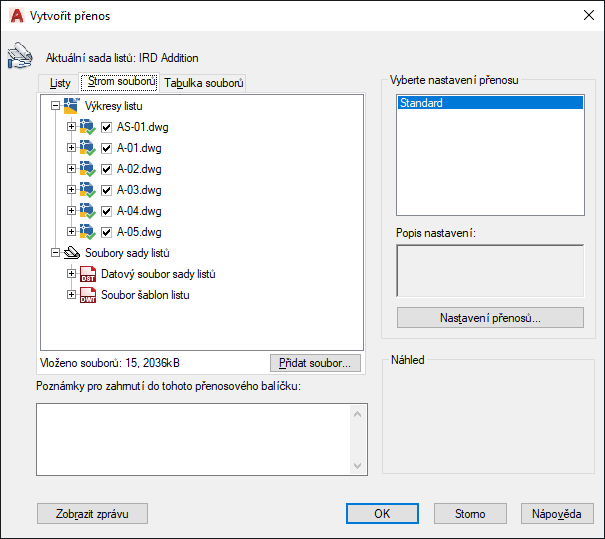Uncheck the A-03.dwg checkbox
The width and height of the screenshot is (605, 539).
pos(106,190)
